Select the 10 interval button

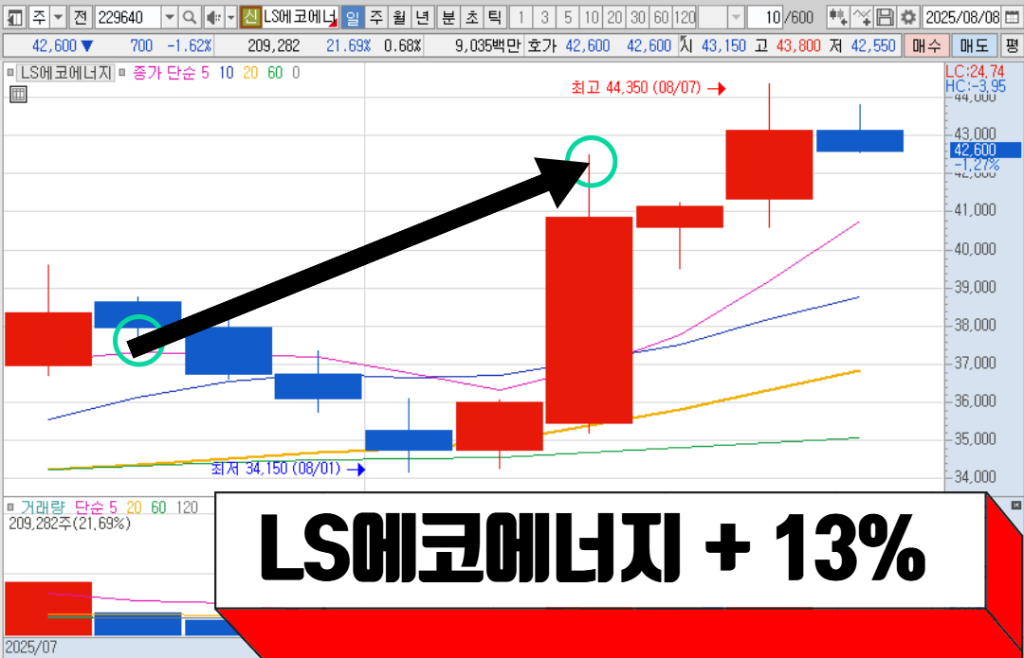(x=591, y=17)
